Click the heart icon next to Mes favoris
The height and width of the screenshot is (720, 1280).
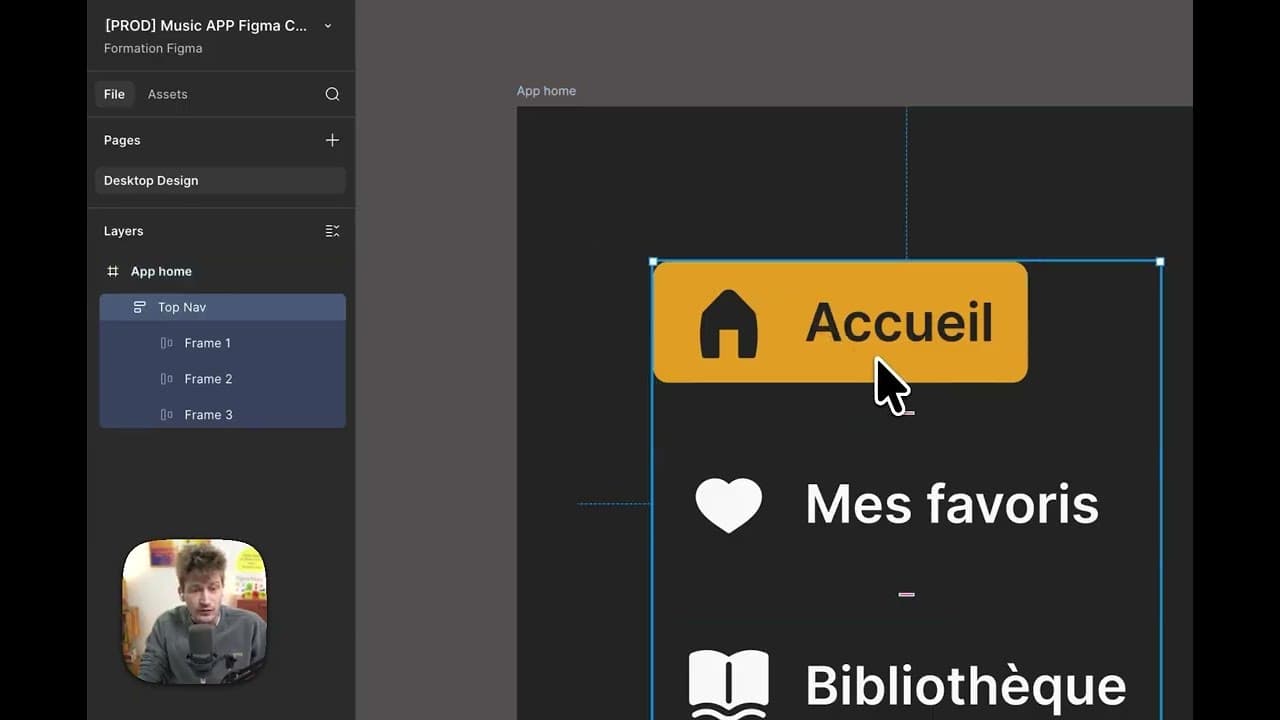click(729, 504)
